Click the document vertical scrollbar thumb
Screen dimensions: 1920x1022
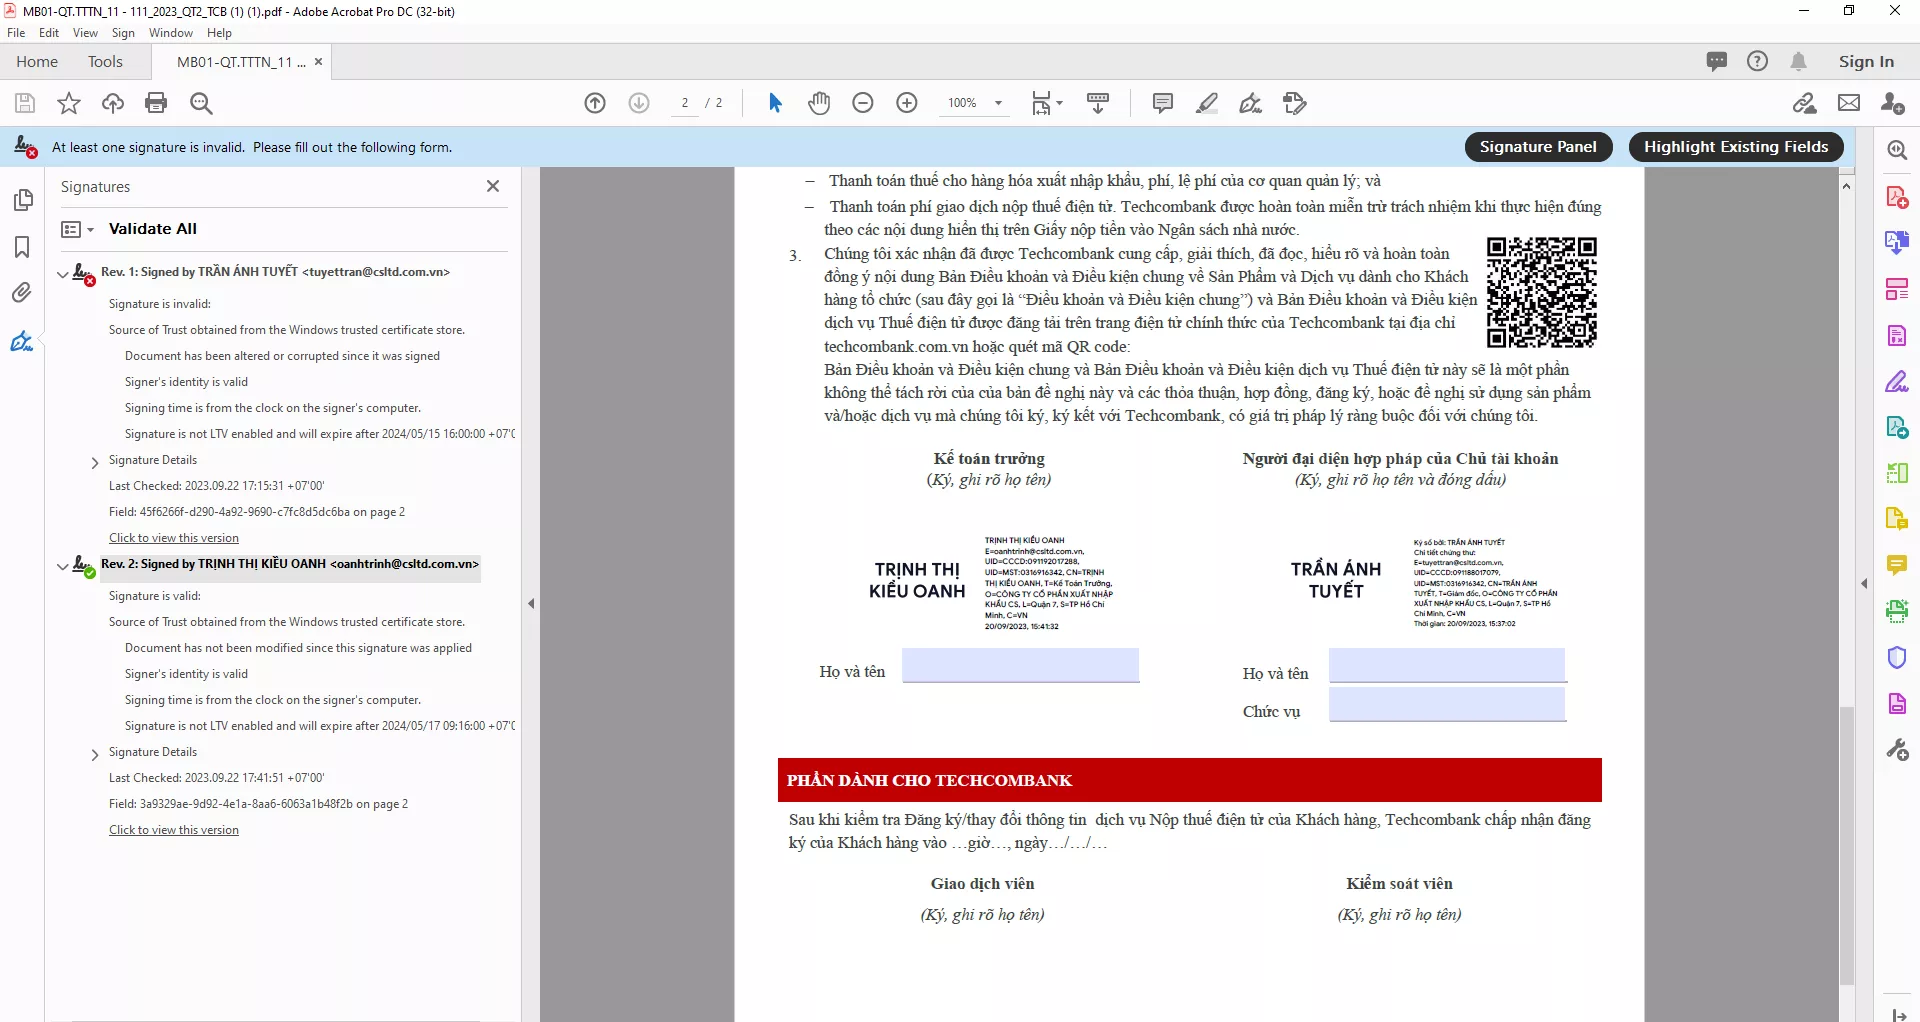(1846, 845)
